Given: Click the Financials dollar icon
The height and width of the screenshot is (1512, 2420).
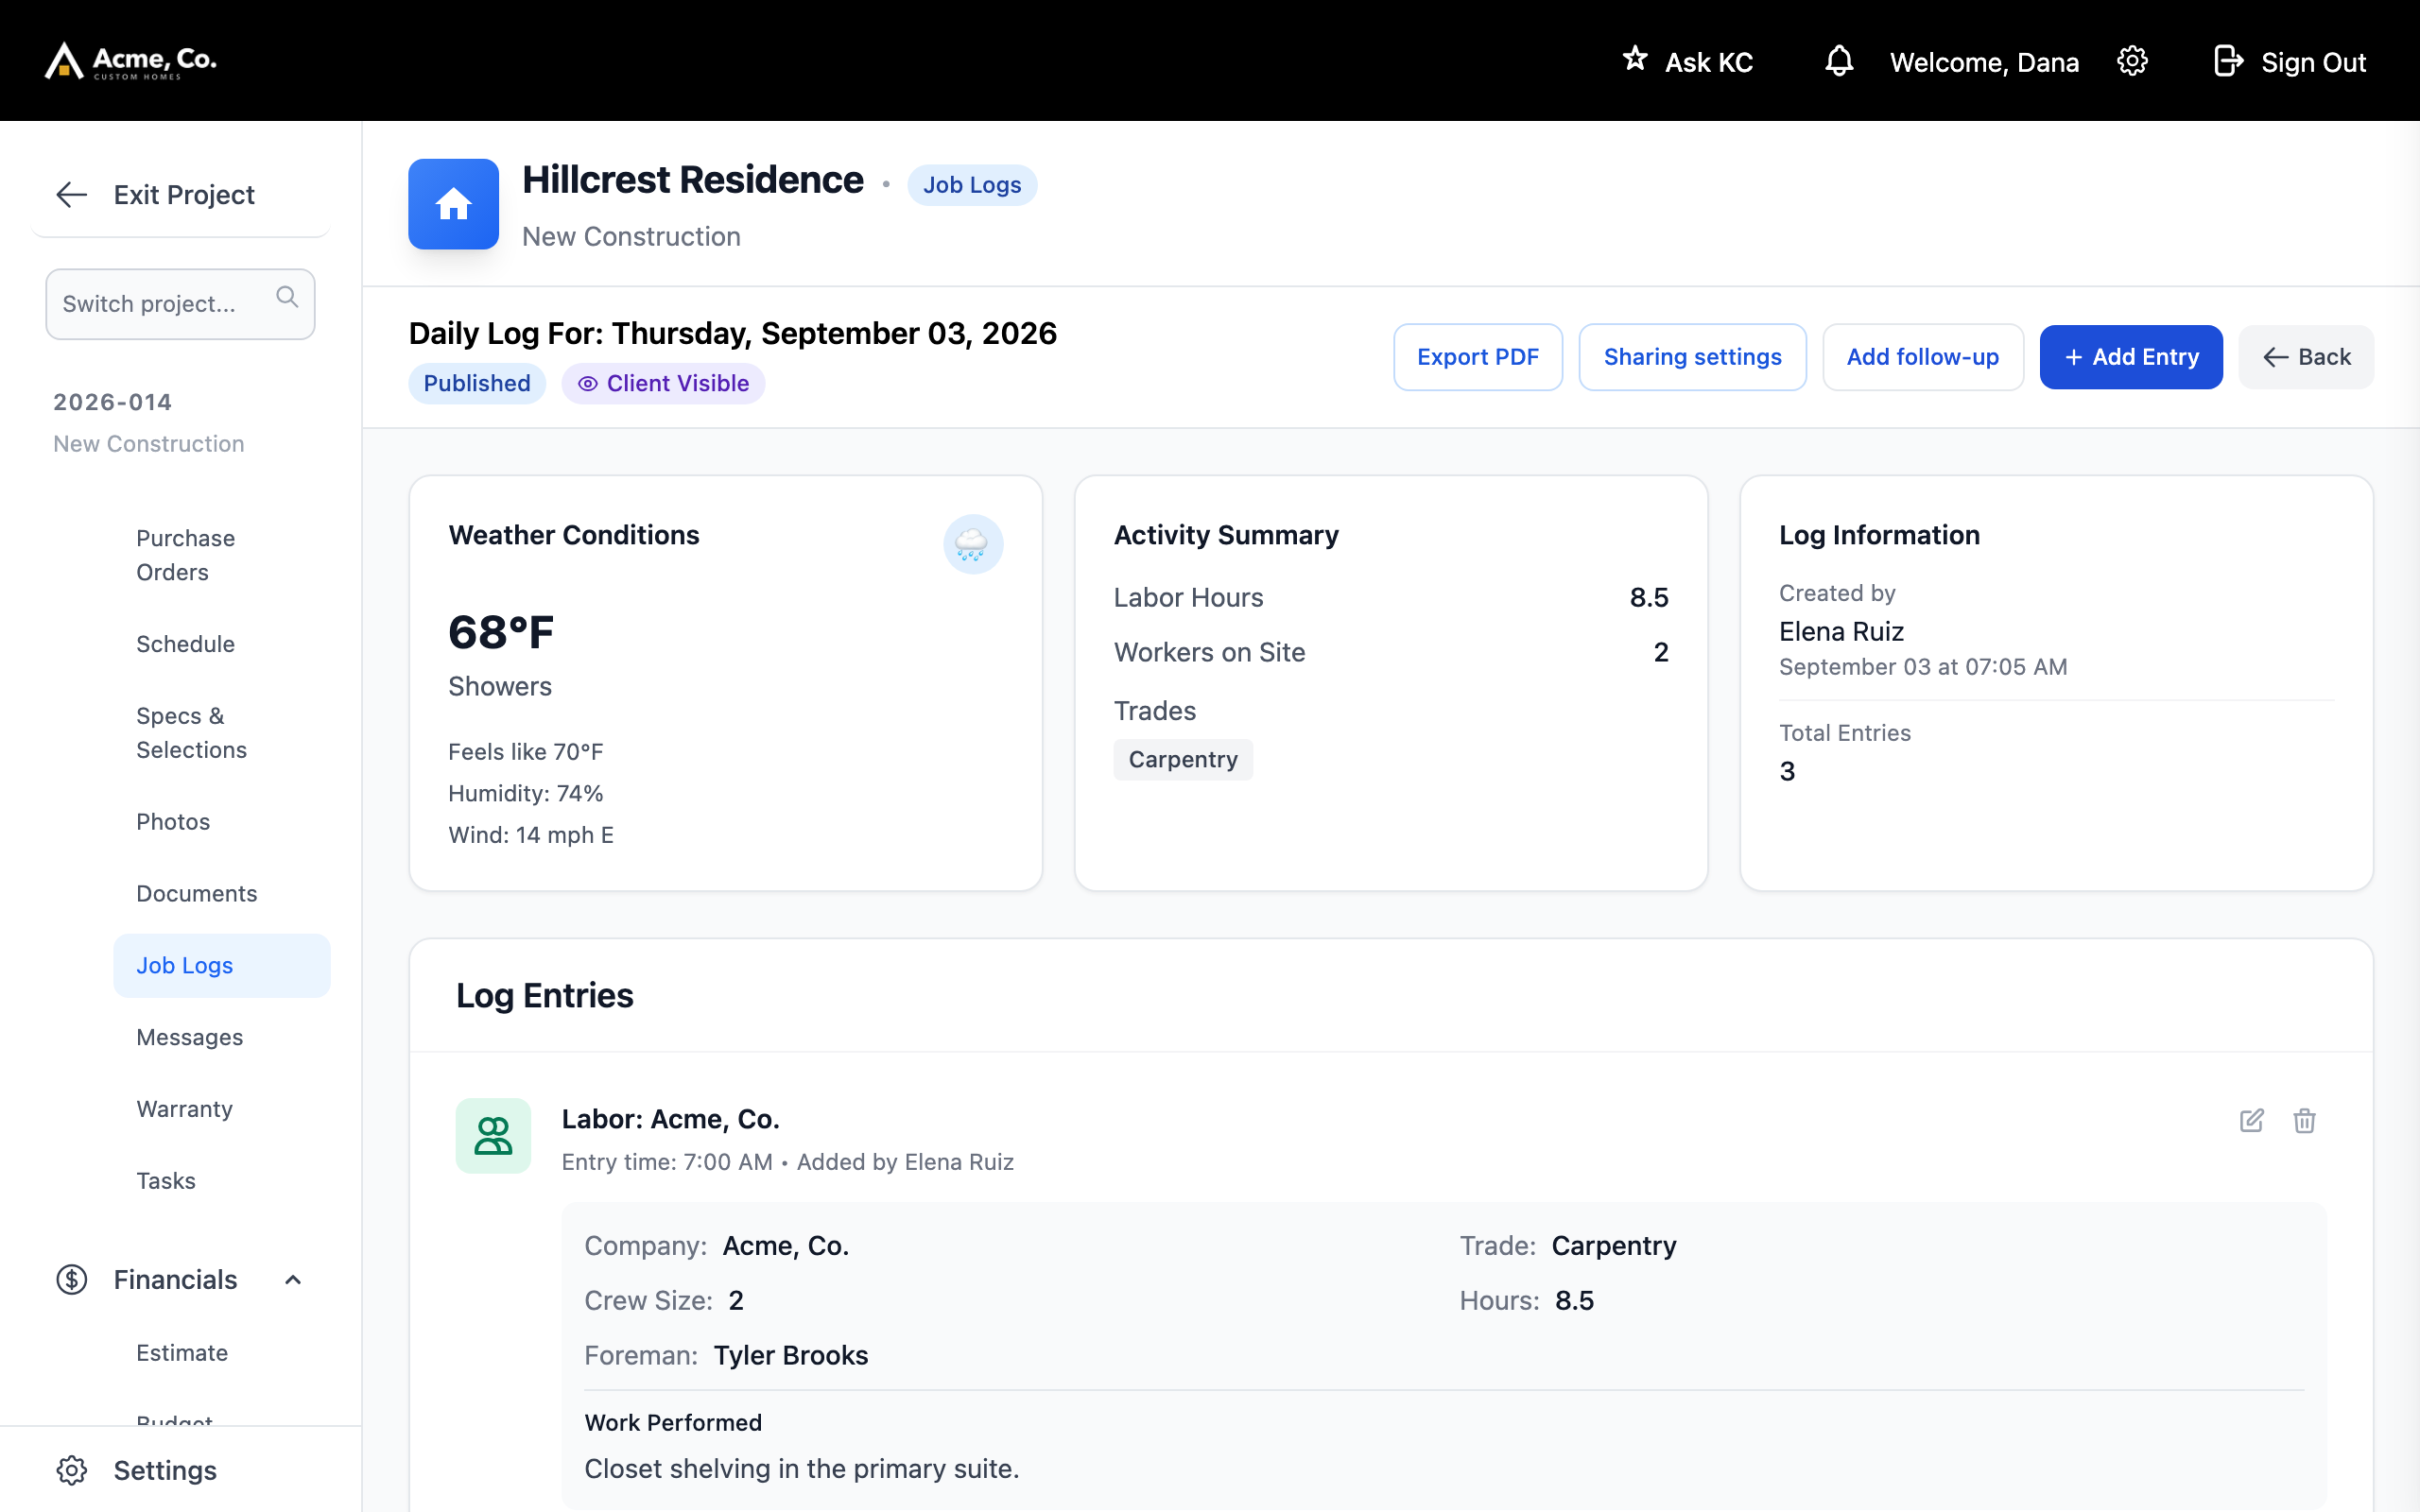Looking at the screenshot, I should (x=72, y=1280).
